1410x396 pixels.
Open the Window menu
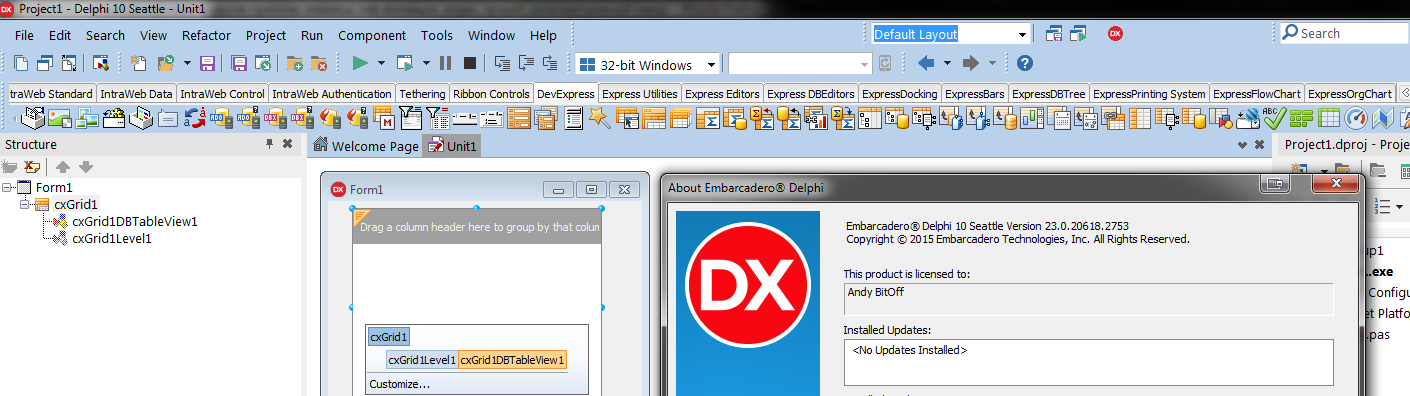pyautogui.click(x=492, y=35)
